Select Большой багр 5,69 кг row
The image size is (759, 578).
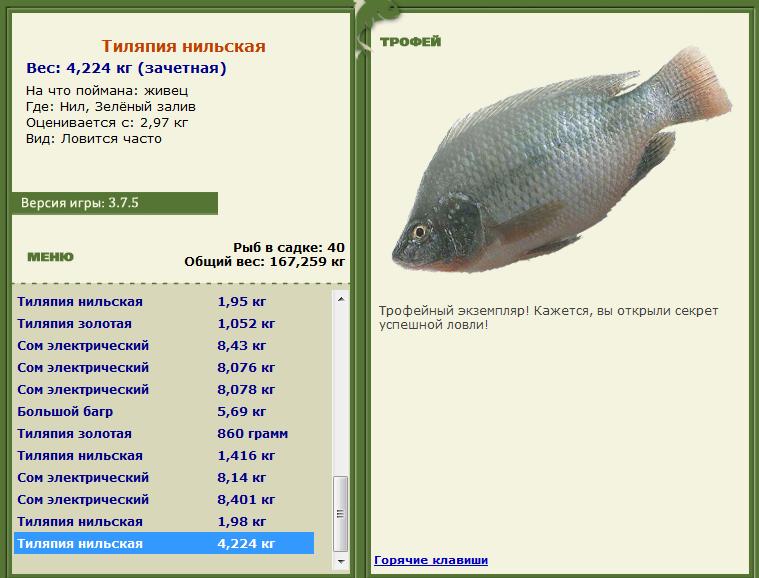pyautogui.click(x=164, y=411)
